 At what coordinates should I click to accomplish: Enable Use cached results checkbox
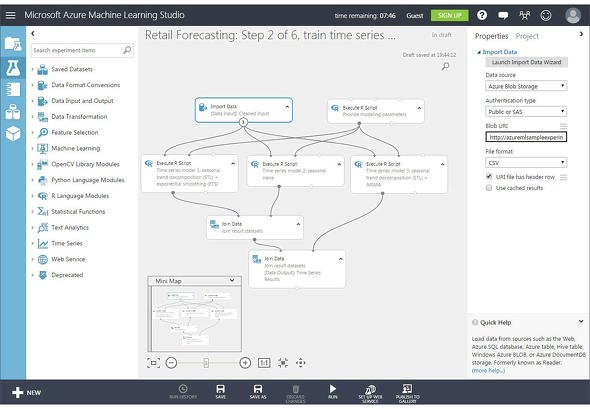(489, 187)
